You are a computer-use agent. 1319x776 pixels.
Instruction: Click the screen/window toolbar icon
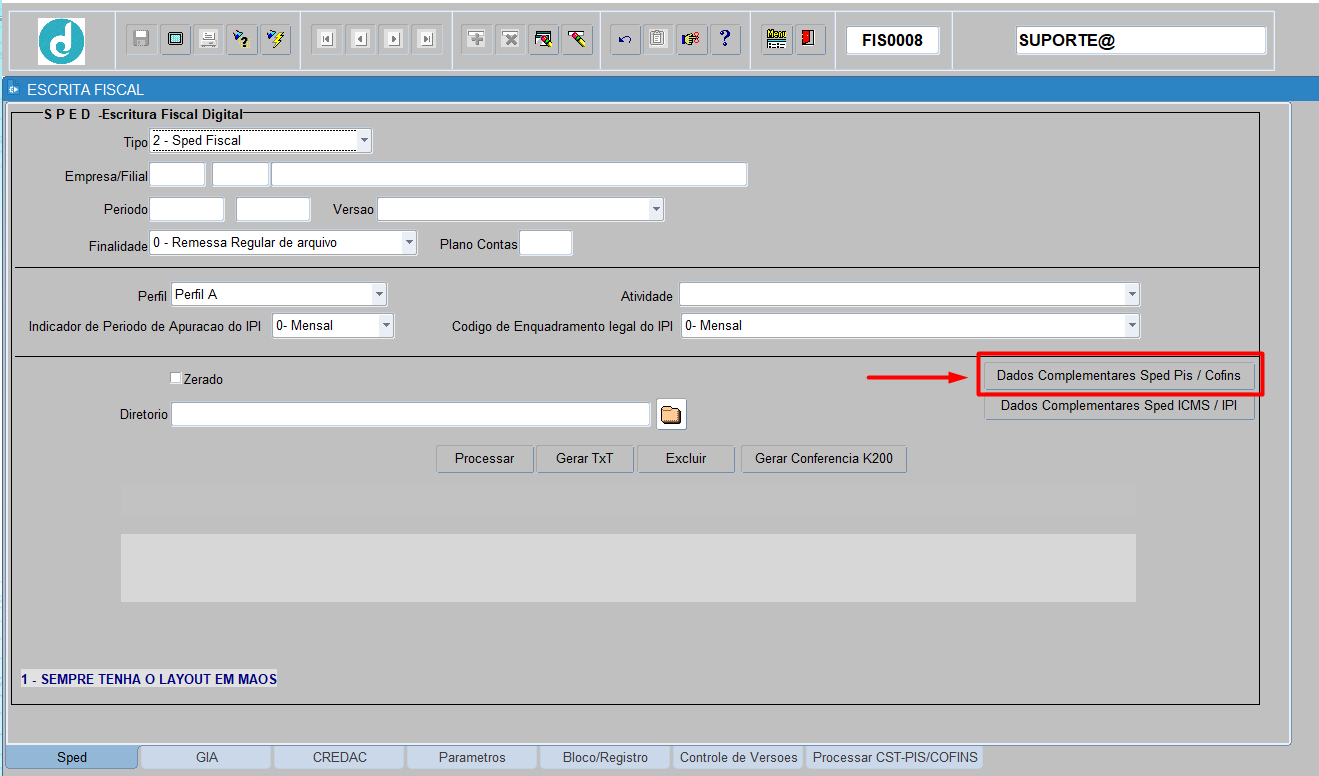tap(175, 40)
